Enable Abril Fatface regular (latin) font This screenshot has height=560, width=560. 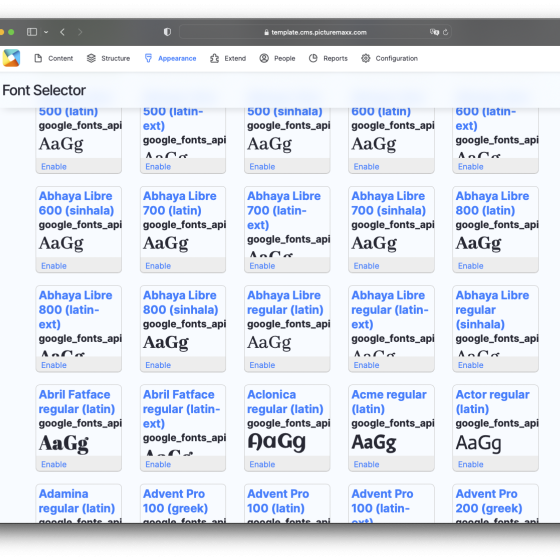pyautogui.click(x=54, y=464)
